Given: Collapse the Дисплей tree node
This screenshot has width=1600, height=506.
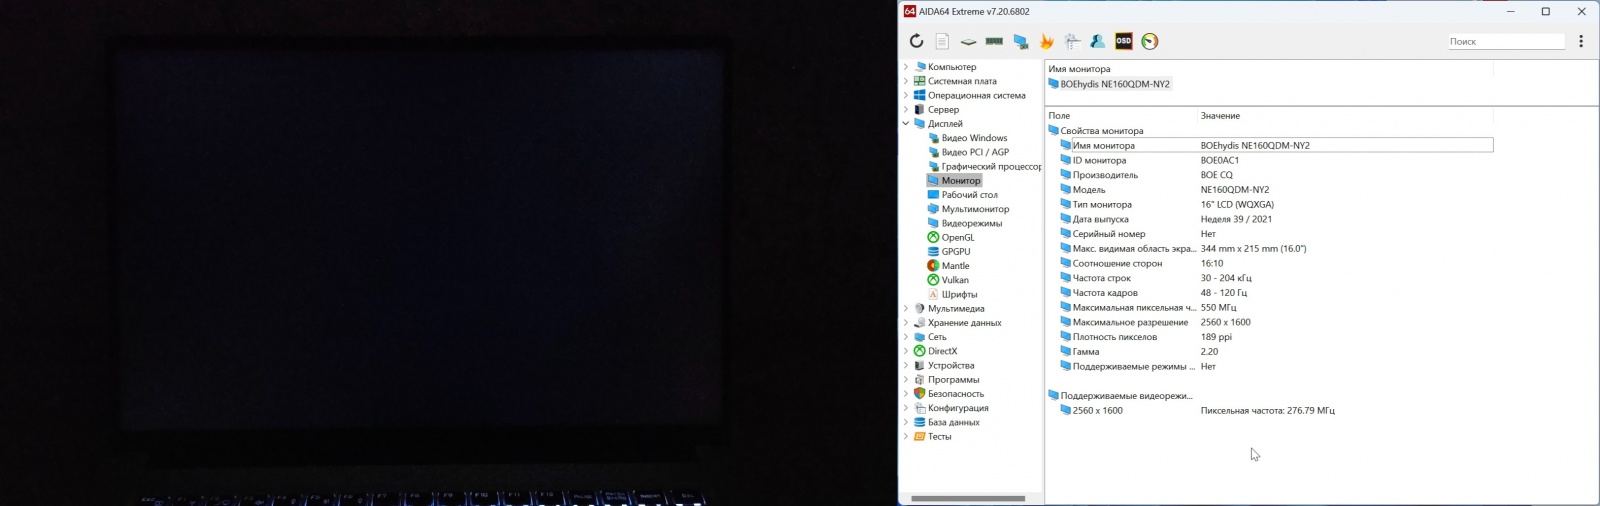Looking at the screenshot, I should [x=906, y=124].
